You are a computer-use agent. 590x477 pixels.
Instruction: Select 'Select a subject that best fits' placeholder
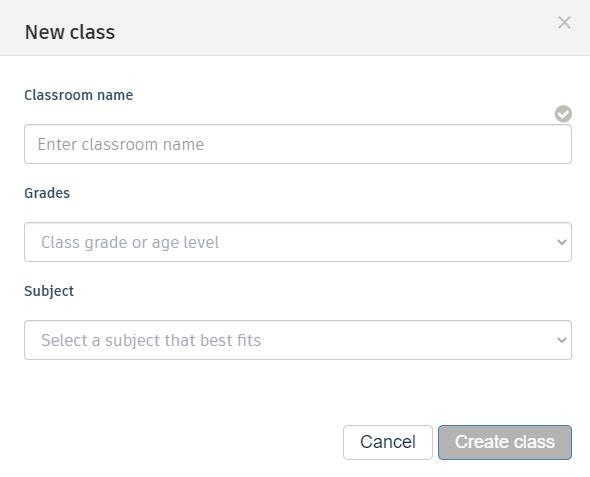click(x=151, y=340)
